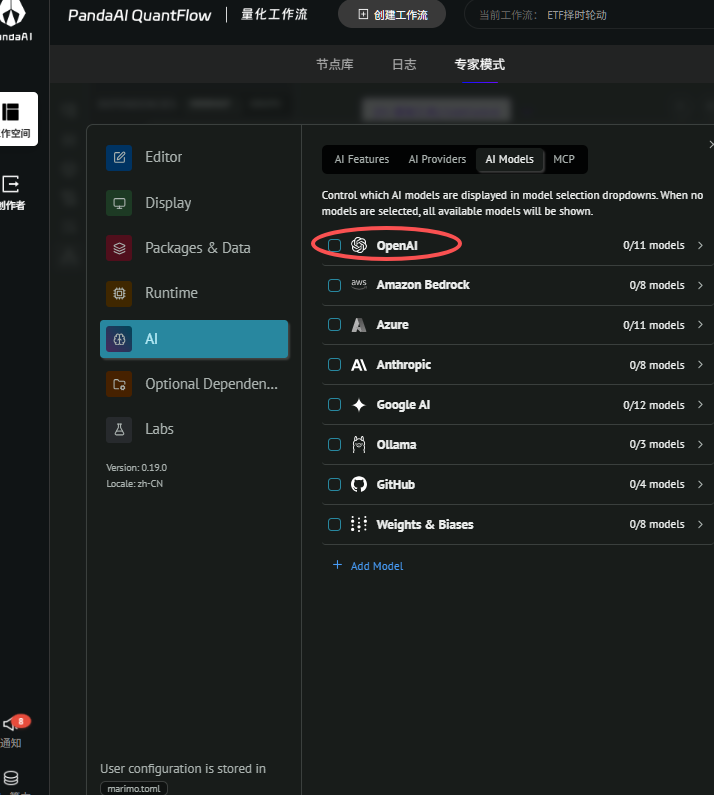
Task: Select the 专家模式 tab
Action: pos(480,64)
